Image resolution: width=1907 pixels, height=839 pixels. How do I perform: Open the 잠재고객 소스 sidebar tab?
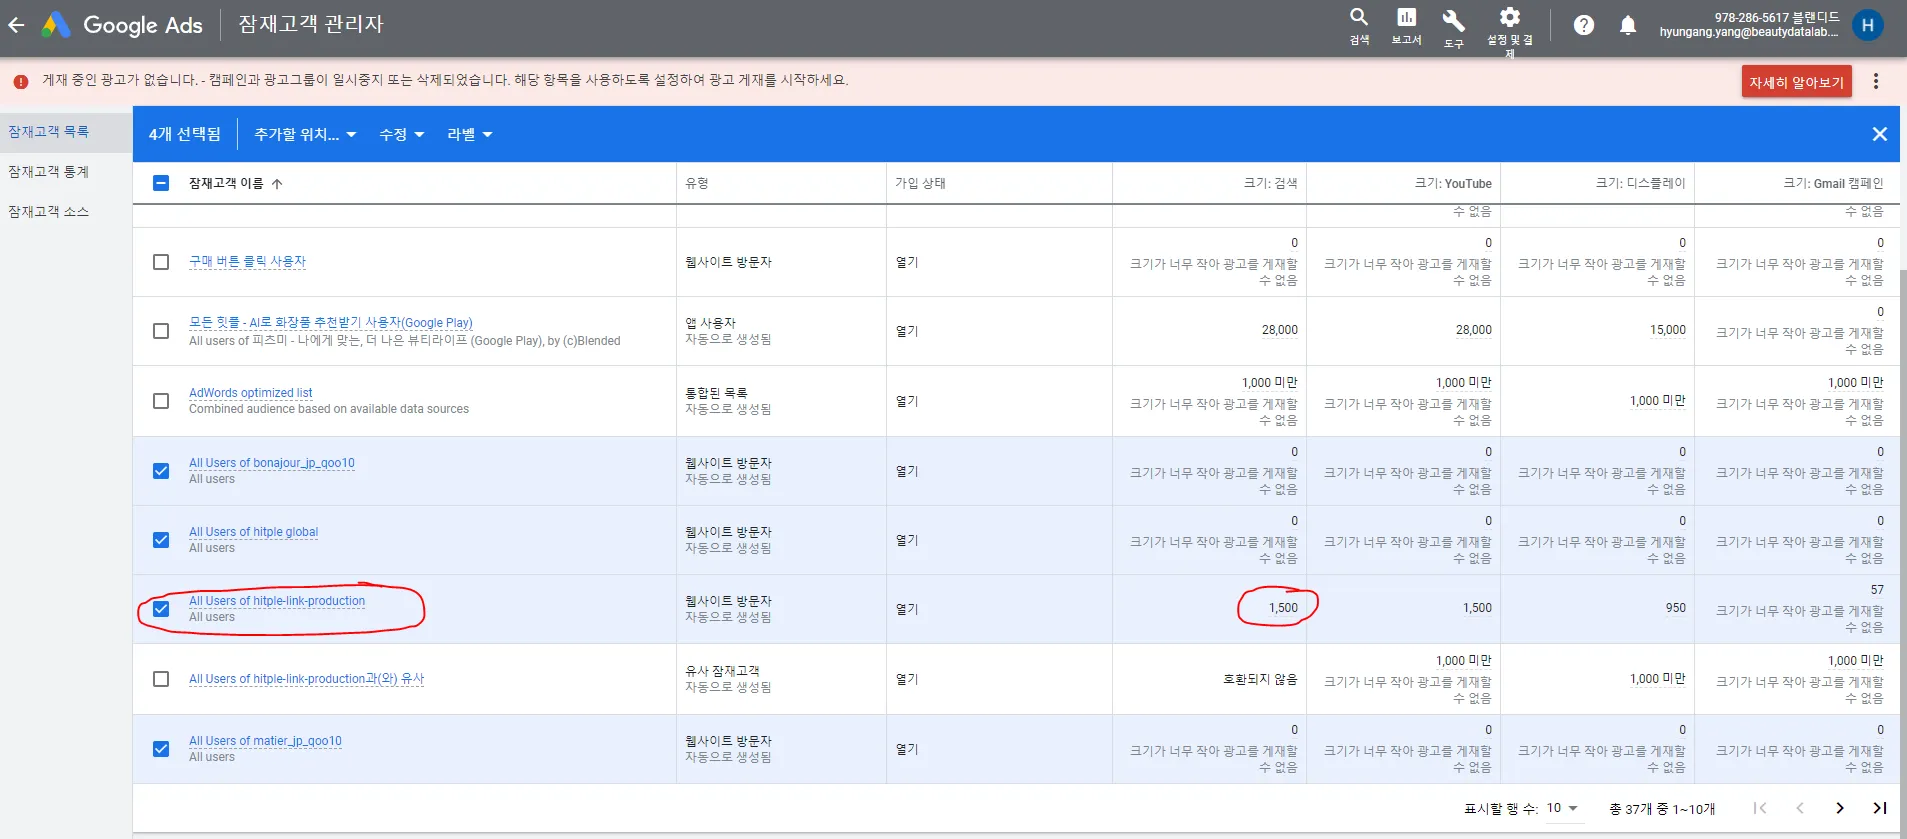pos(66,212)
